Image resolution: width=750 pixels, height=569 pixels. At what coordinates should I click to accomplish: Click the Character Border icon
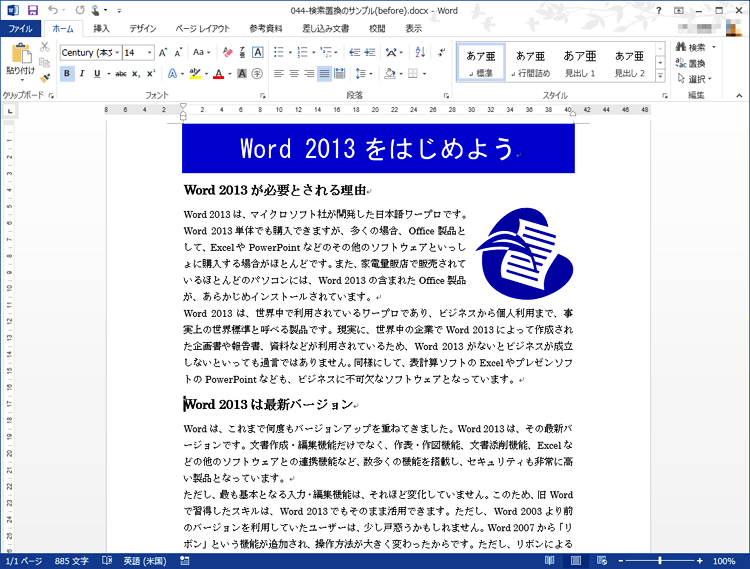point(257,53)
